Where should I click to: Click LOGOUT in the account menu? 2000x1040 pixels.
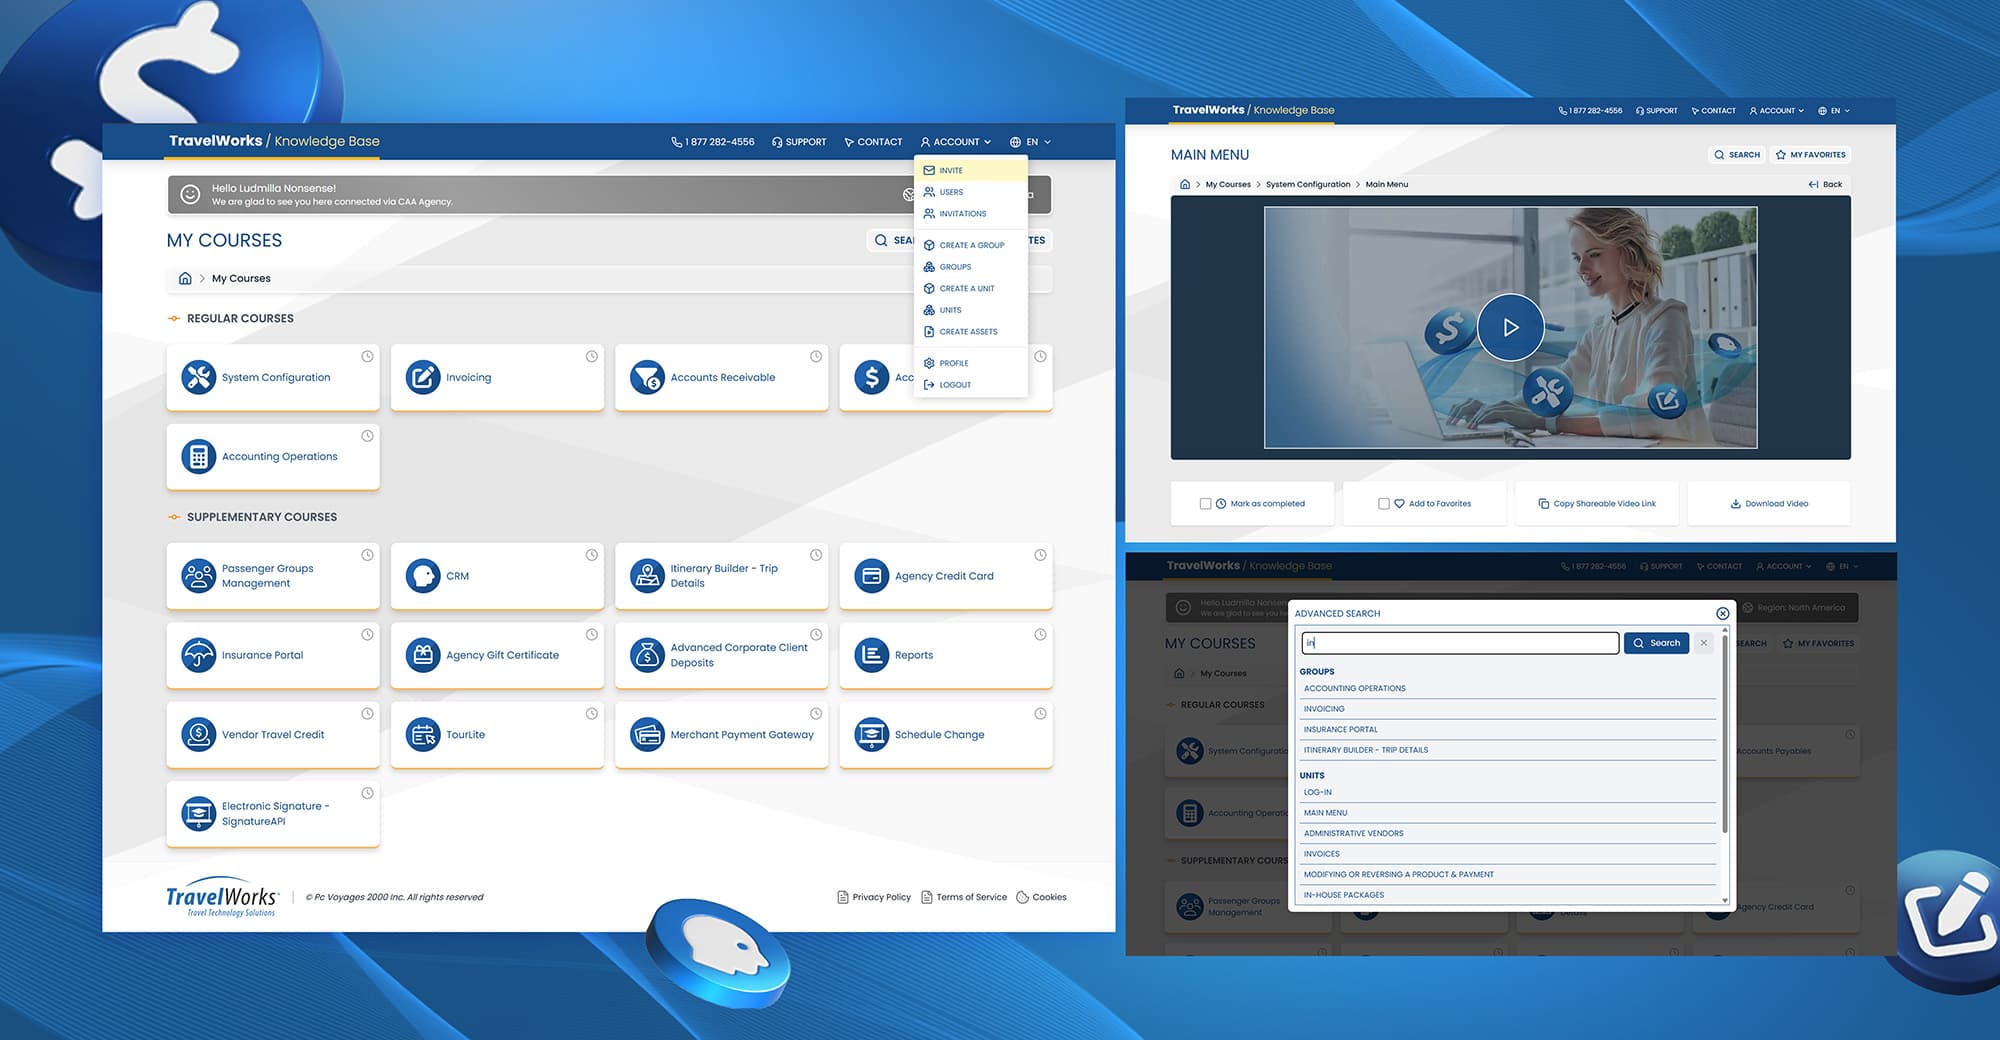click(970, 385)
